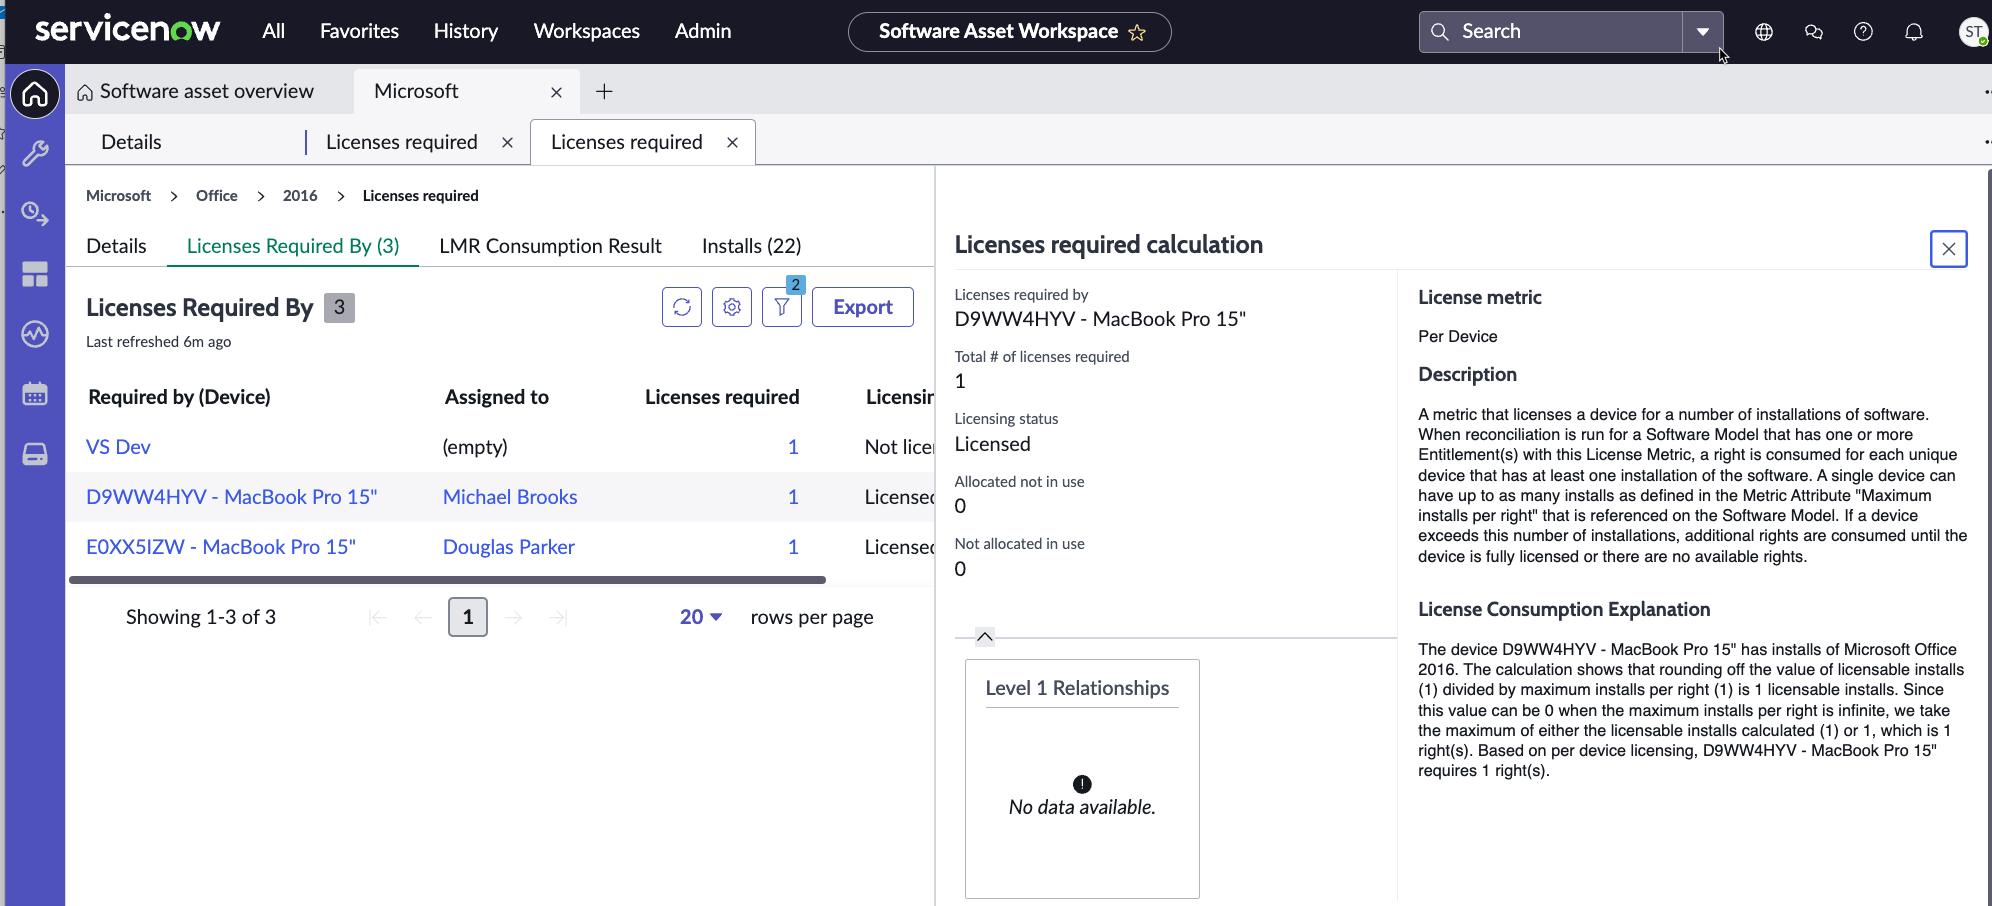The height and width of the screenshot is (906, 1992).
Task: Refresh the Licenses Required By list
Action: coord(682,307)
